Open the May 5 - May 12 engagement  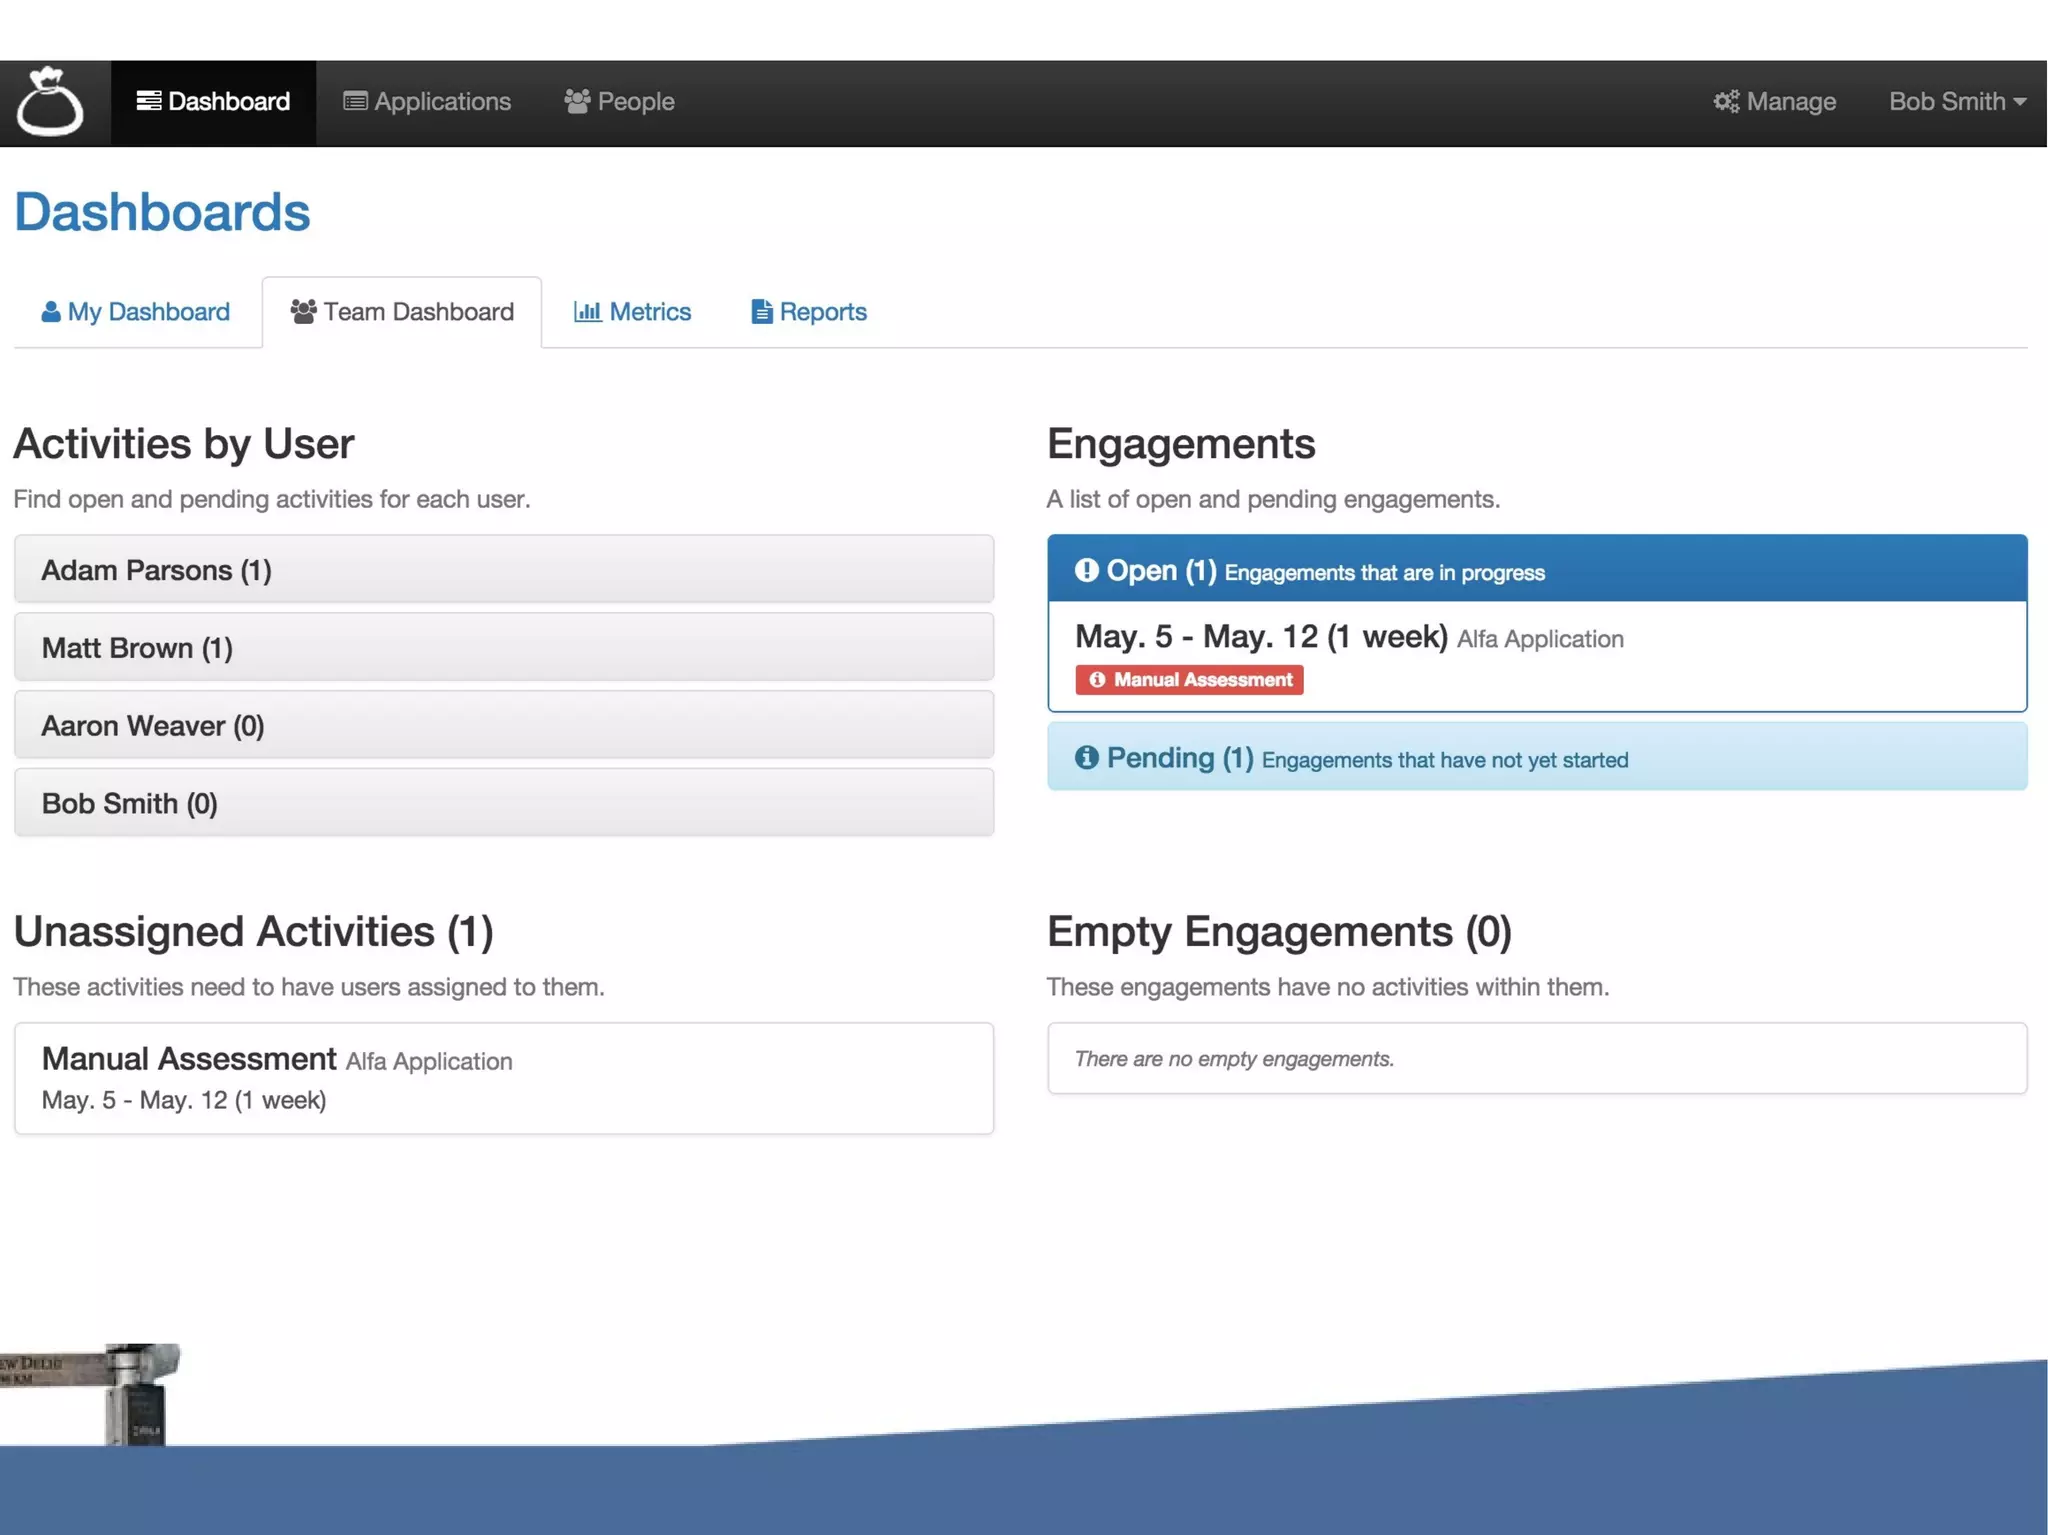1260,636
